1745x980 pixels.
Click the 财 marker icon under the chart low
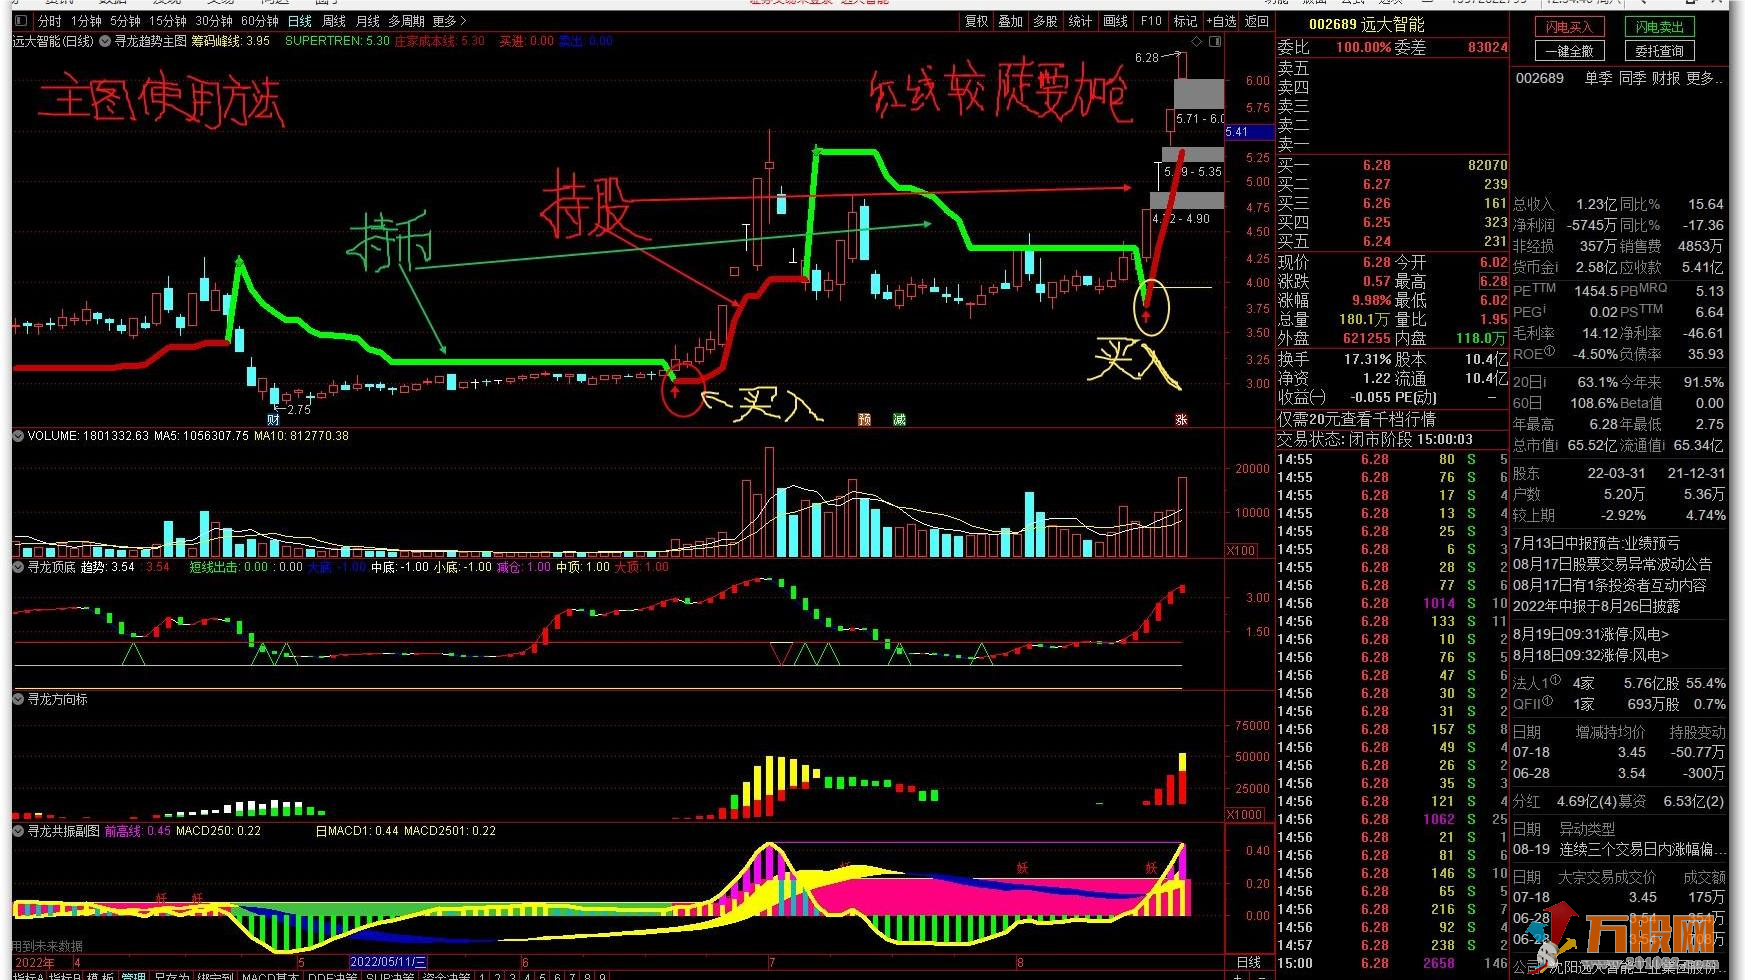coord(273,419)
